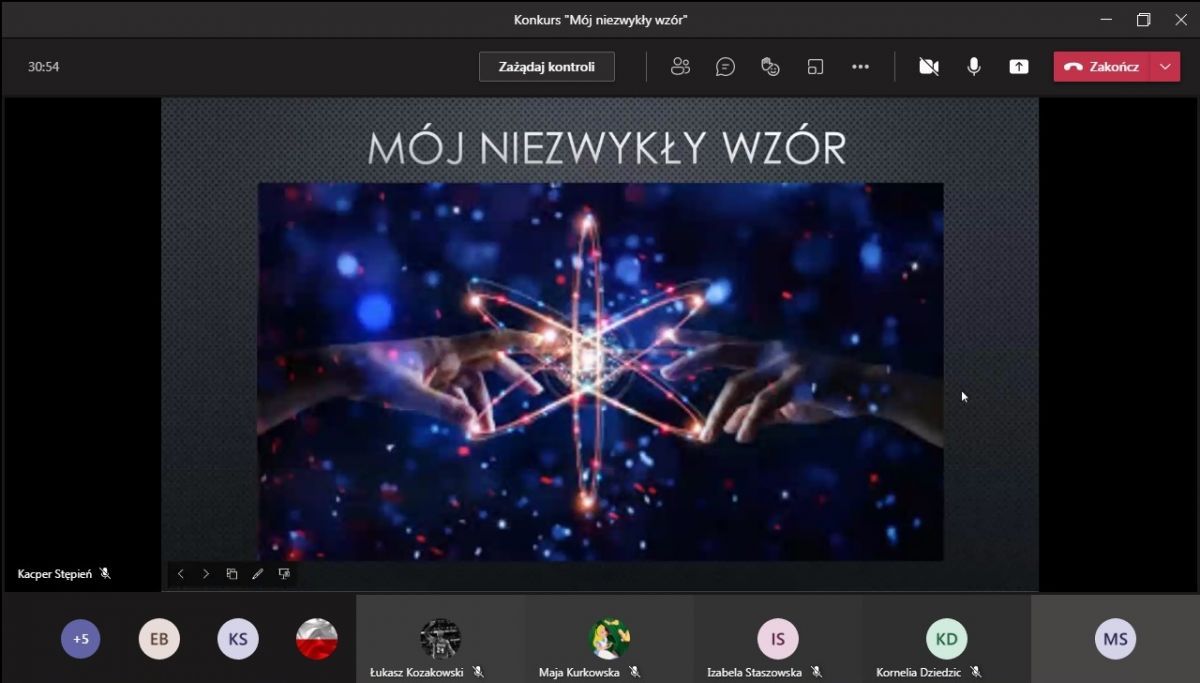Open the more actions ellipsis menu
The image size is (1200, 683).
860,67
